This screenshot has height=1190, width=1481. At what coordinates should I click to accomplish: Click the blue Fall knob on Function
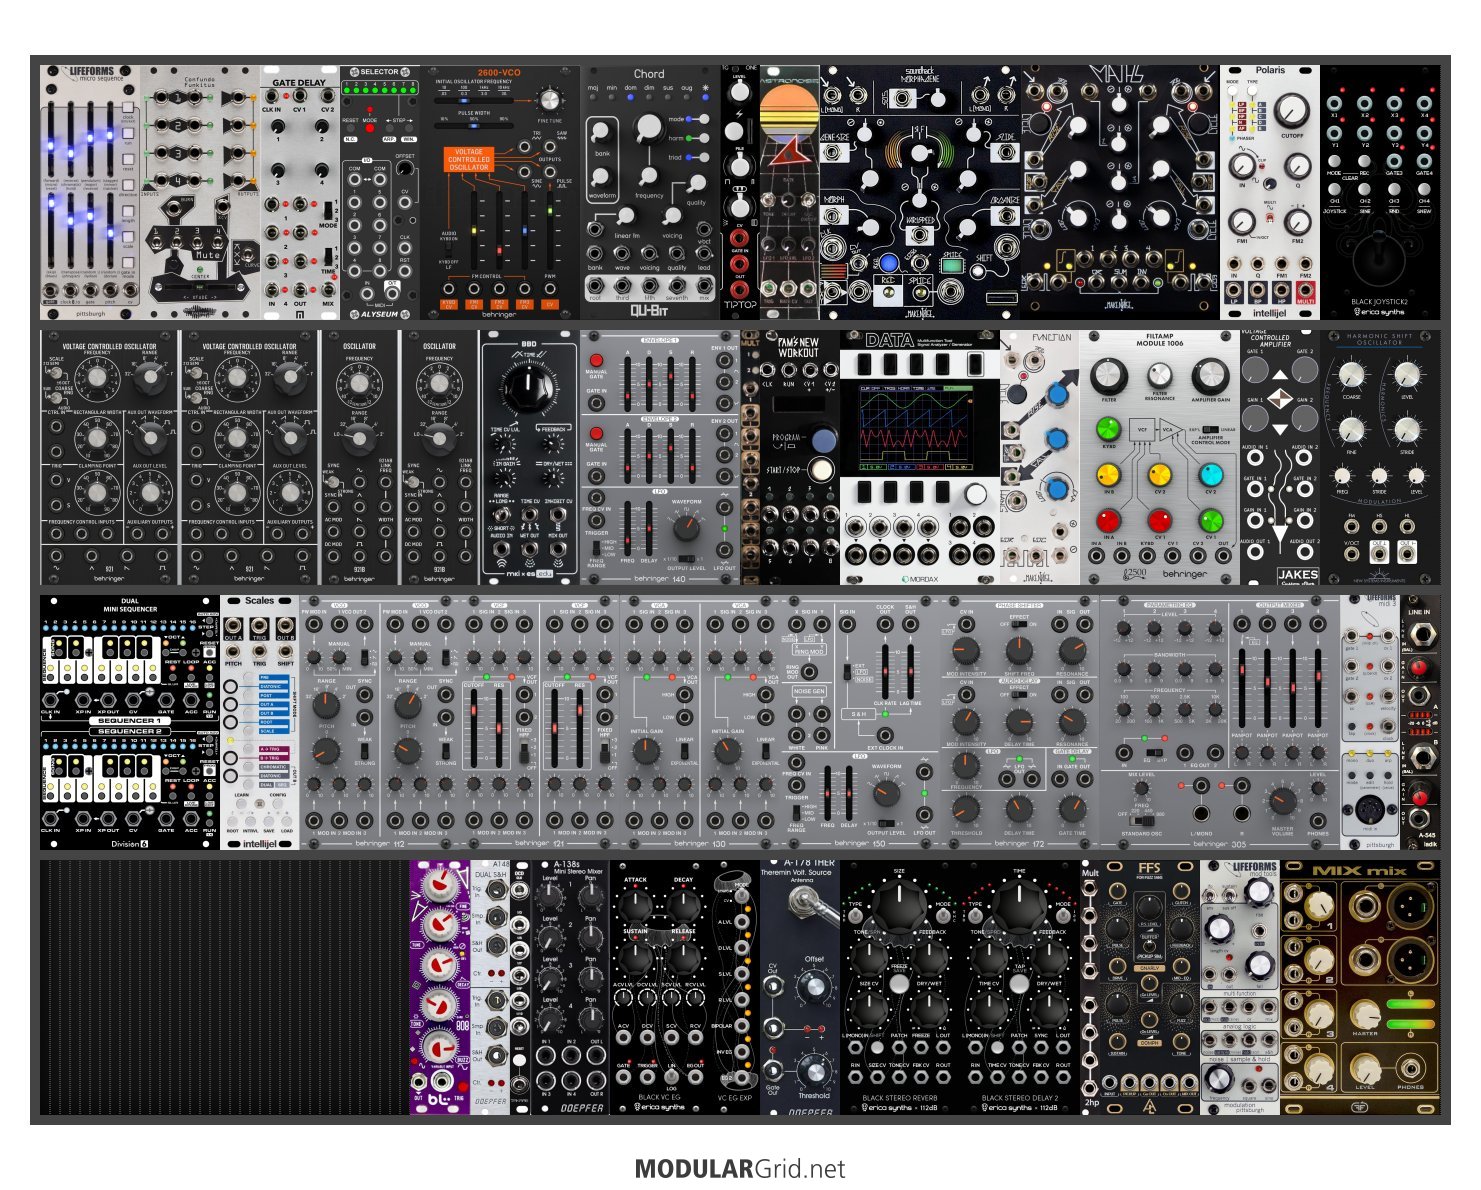[1056, 438]
